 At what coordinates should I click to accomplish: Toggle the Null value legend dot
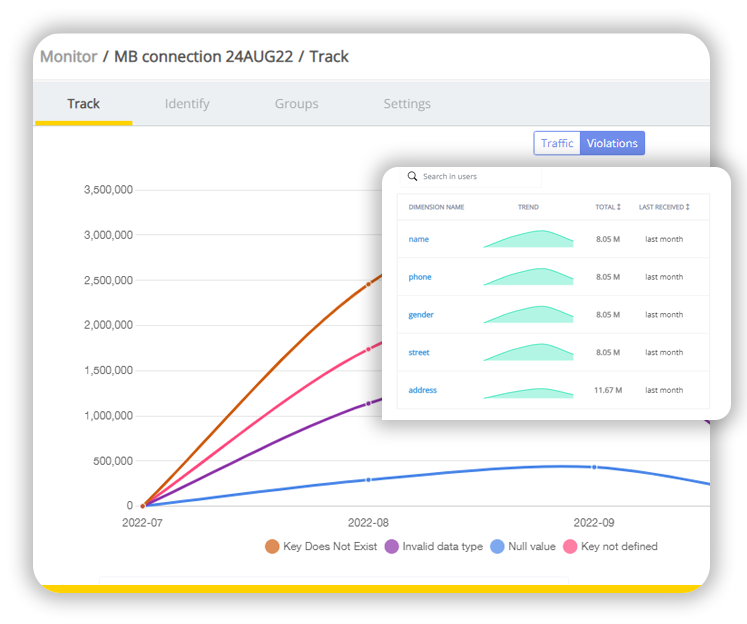click(x=498, y=546)
